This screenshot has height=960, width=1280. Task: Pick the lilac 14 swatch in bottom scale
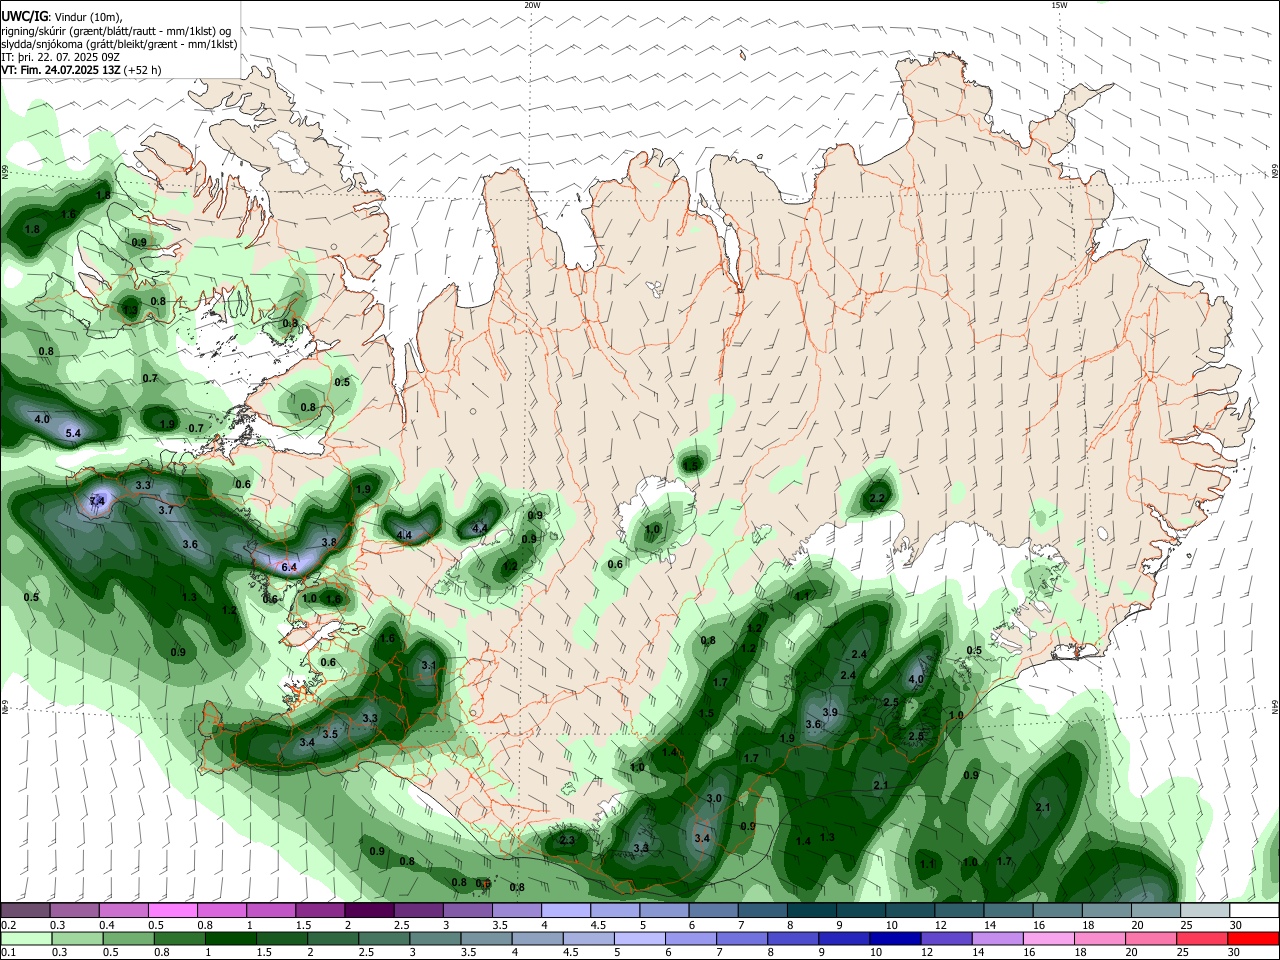(998, 938)
